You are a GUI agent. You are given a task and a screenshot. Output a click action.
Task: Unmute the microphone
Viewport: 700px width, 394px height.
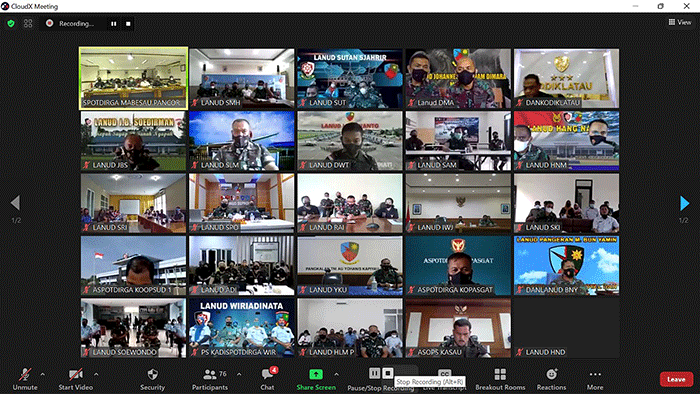tap(25, 379)
